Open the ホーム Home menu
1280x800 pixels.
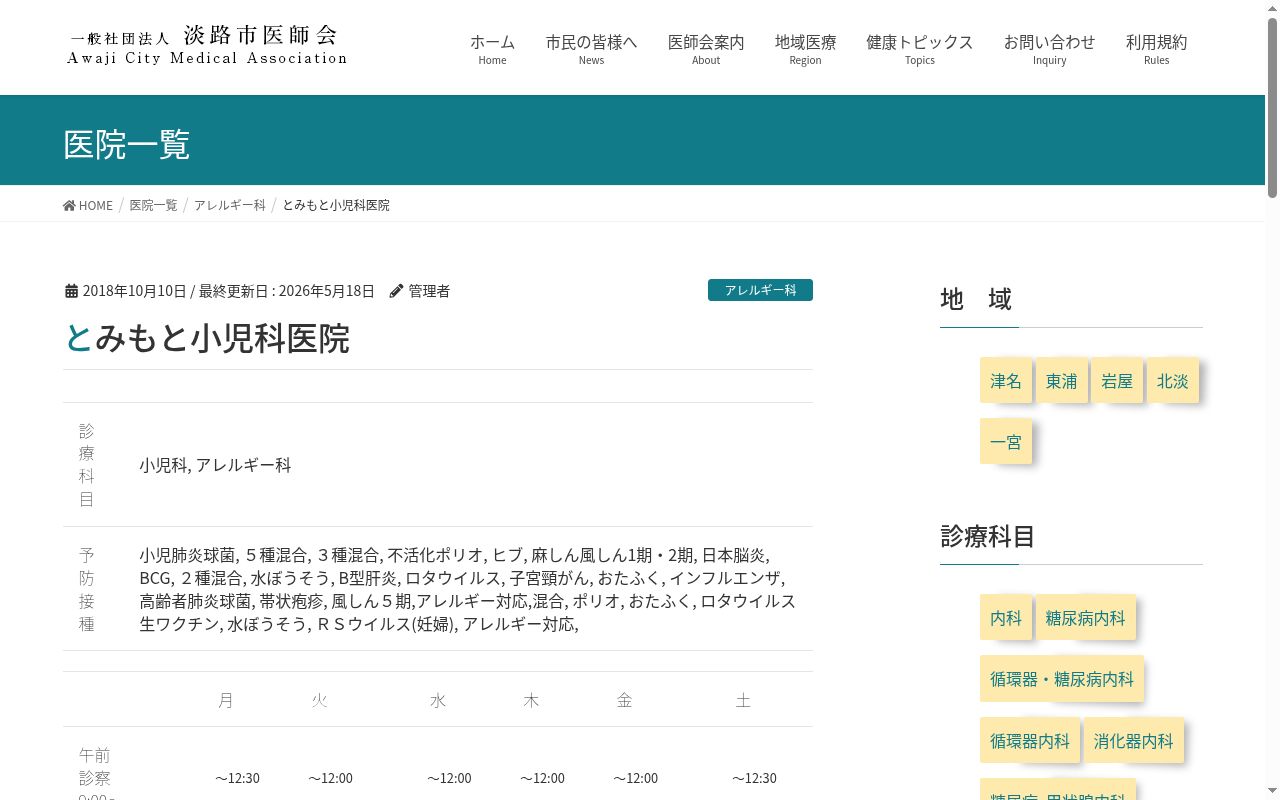tap(492, 48)
